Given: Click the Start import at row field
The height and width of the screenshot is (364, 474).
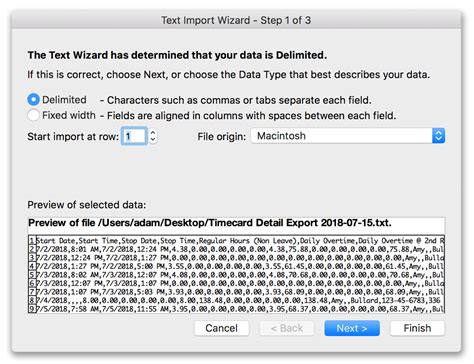Looking at the screenshot, I should pyautogui.click(x=134, y=136).
